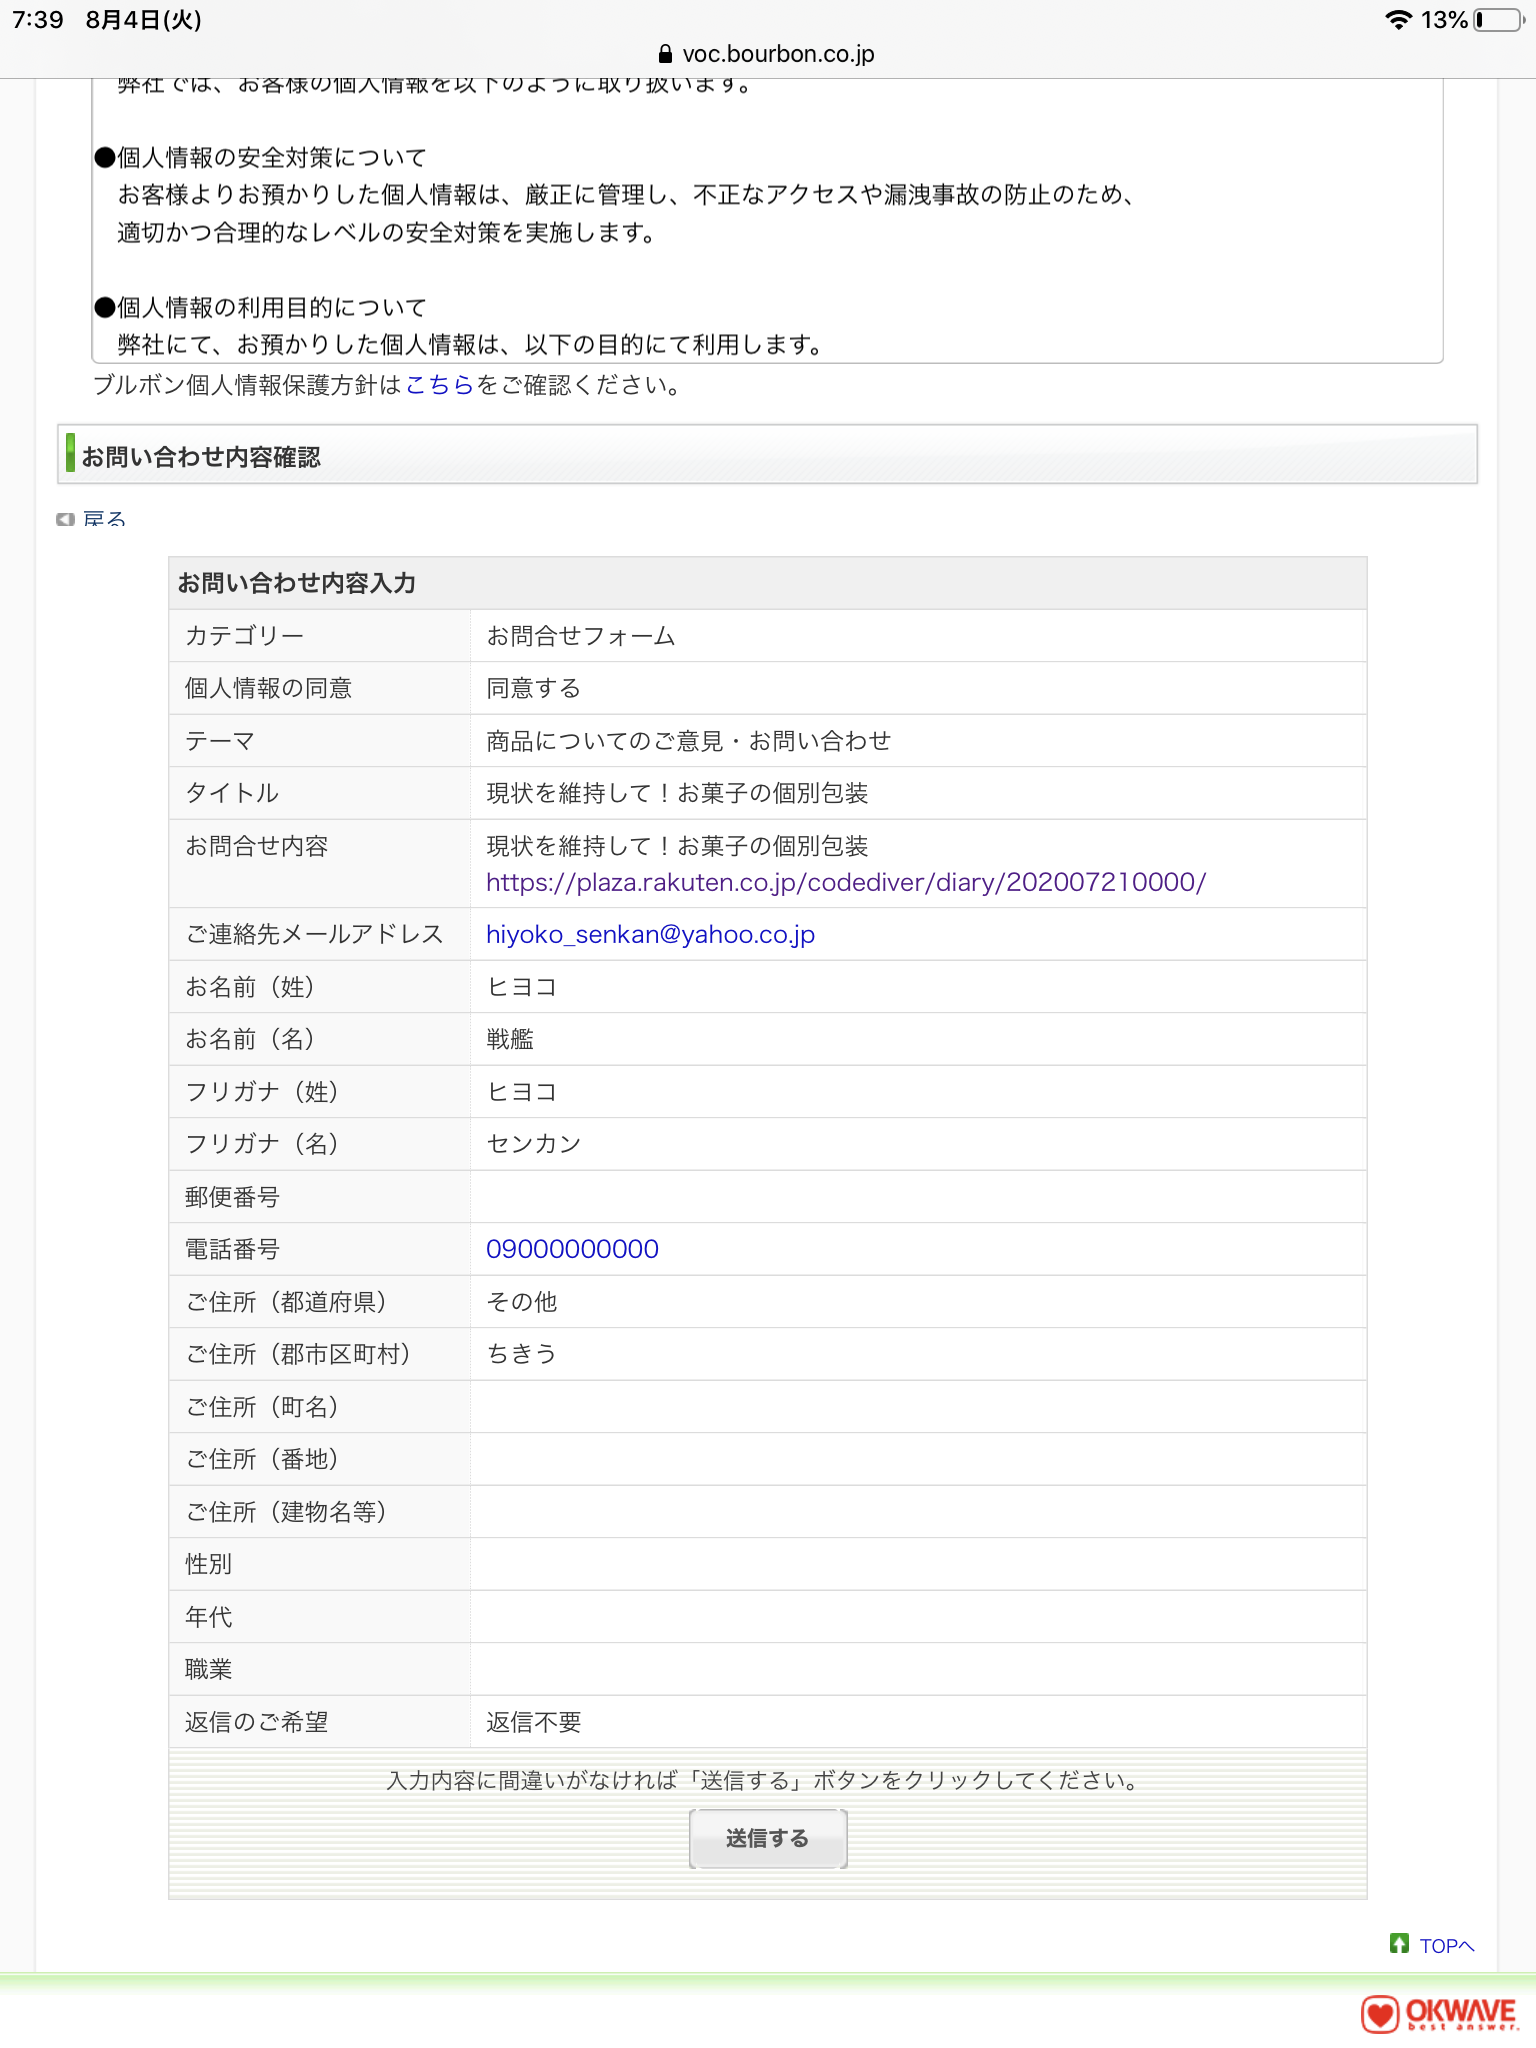Click the green up-arrow icon beside TOPへ
Screen dimensions: 1536x2048
coord(1399,1943)
